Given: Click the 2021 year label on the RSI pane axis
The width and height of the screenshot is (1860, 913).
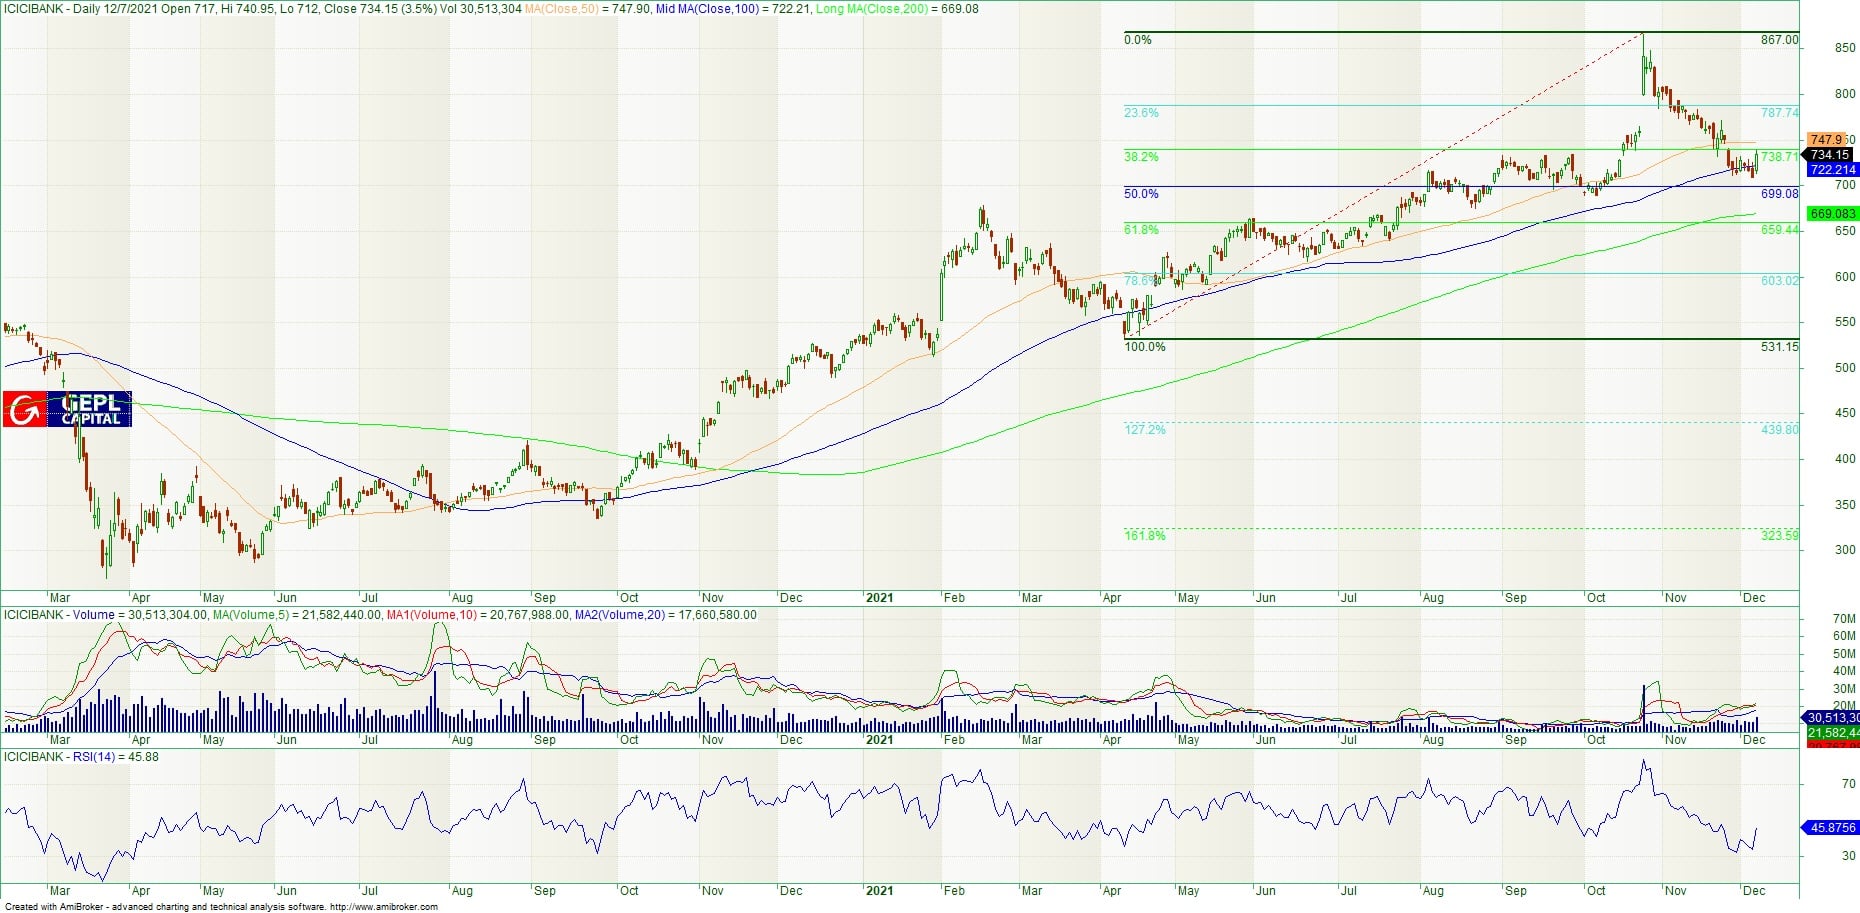Looking at the screenshot, I should [879, 891].
